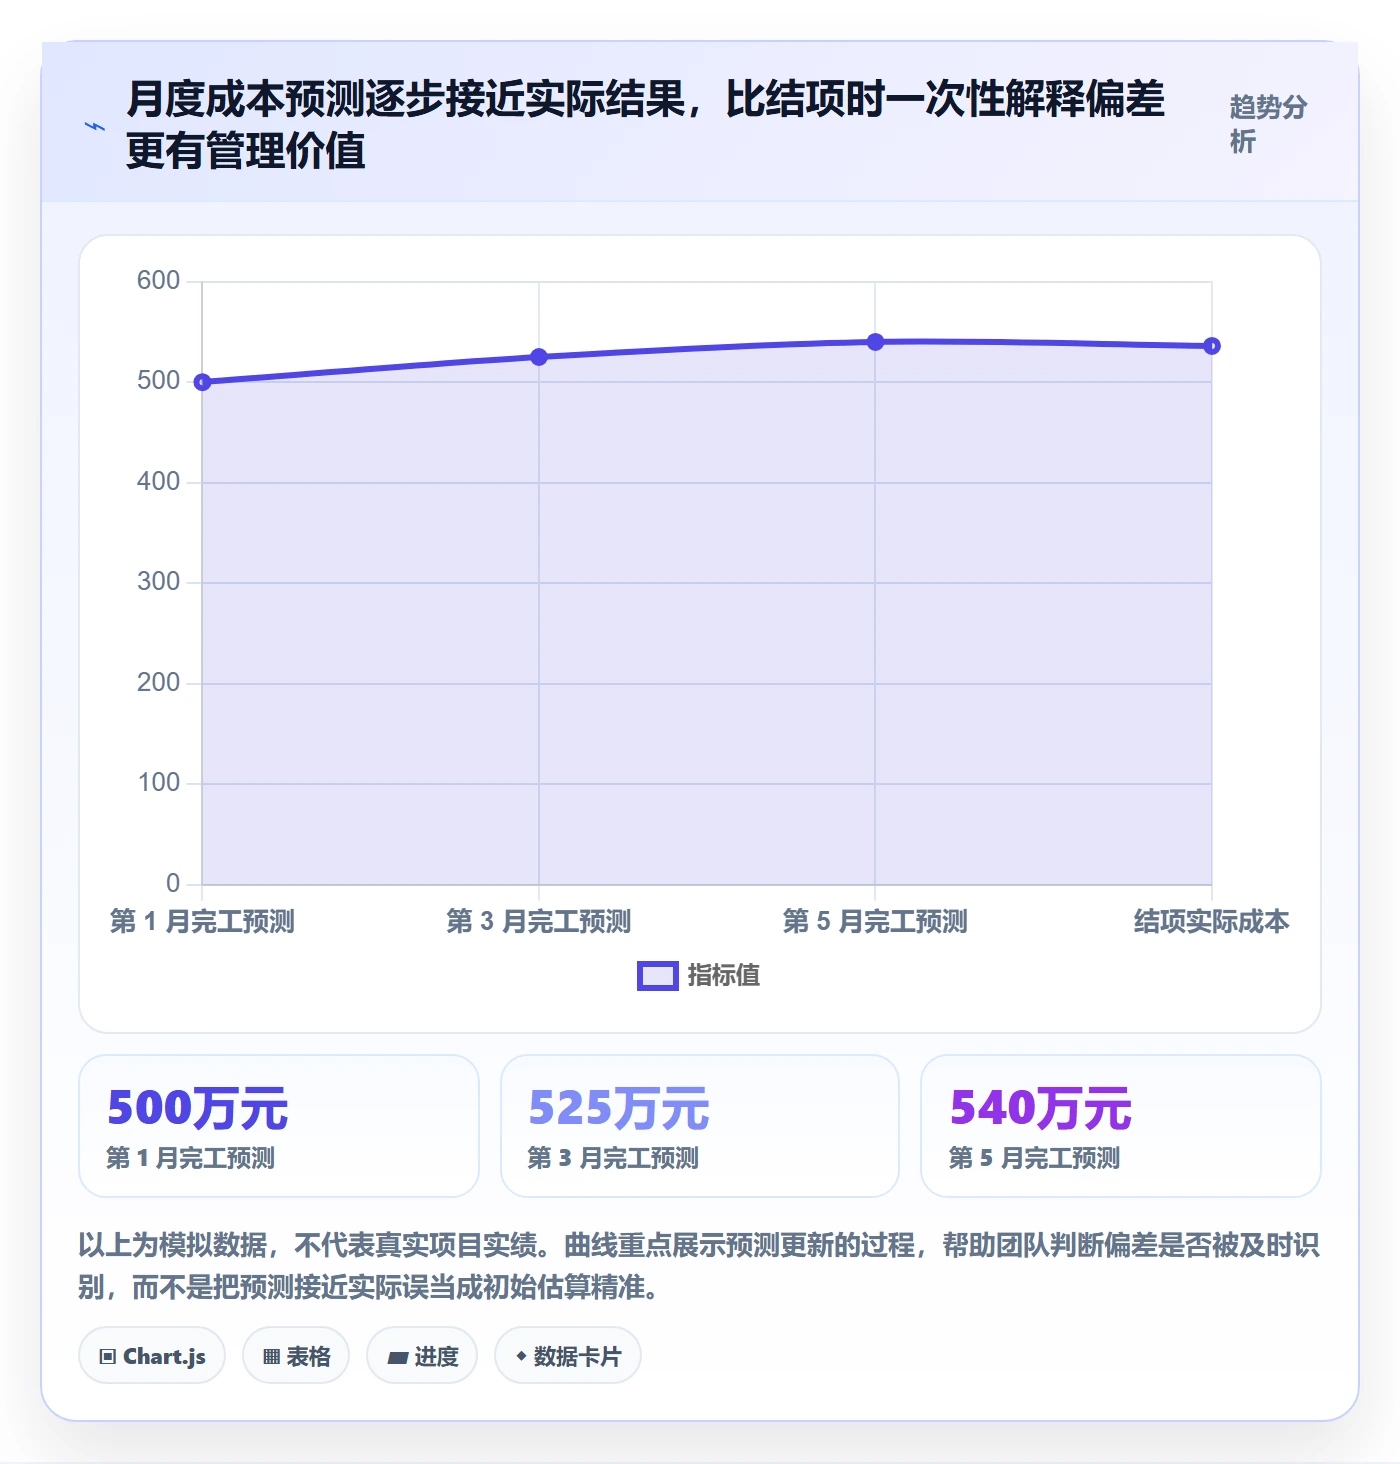1400x1464 pixels.
Task: Click the 525万元 data card
Action: point(700,1126)
